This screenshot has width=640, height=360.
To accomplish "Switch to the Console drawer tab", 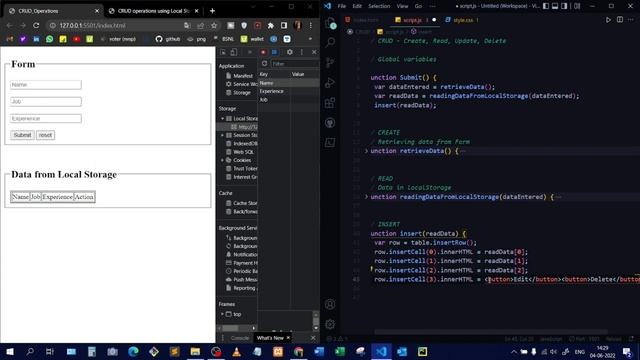I will tap(240, 338).
